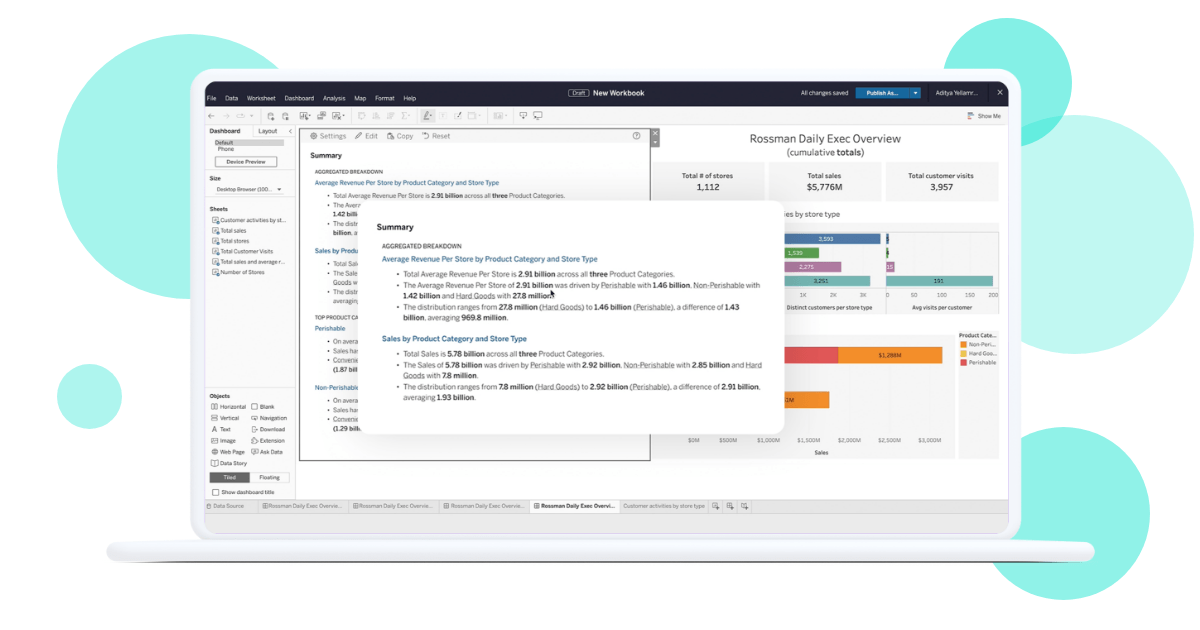Expand the Publish As dropdown arrow
The image size is (1200, 630).
(x=915, y=93)
